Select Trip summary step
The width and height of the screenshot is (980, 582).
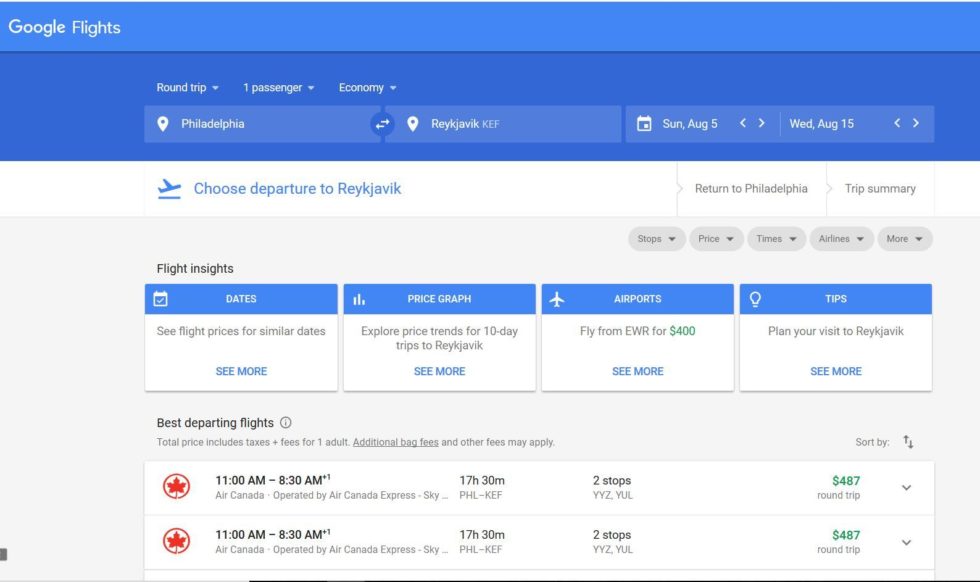(x=880, y=189)
